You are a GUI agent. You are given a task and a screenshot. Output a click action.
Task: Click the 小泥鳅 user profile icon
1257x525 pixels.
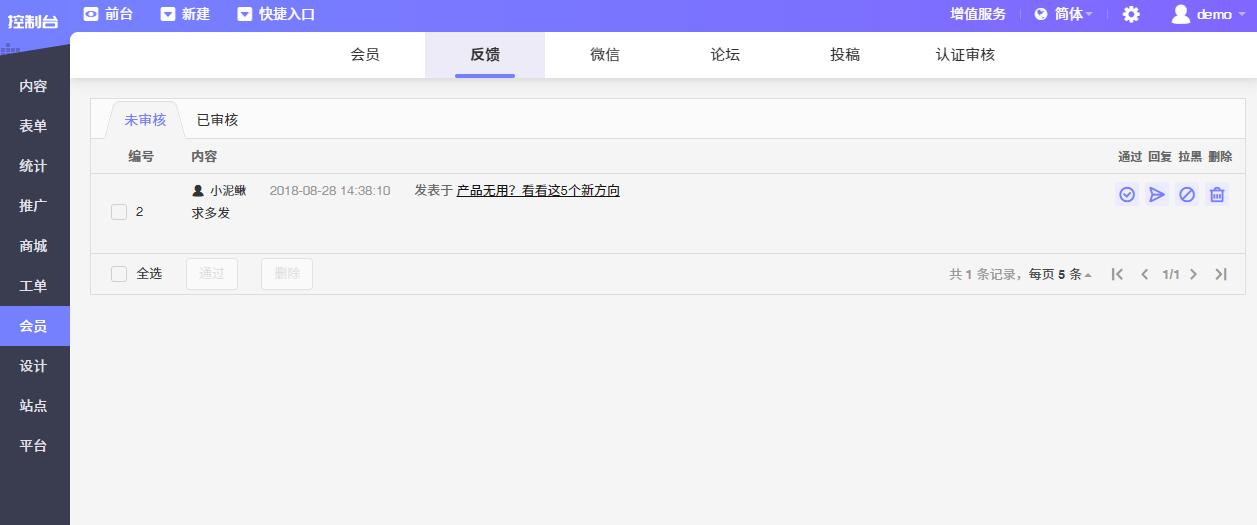198,190
